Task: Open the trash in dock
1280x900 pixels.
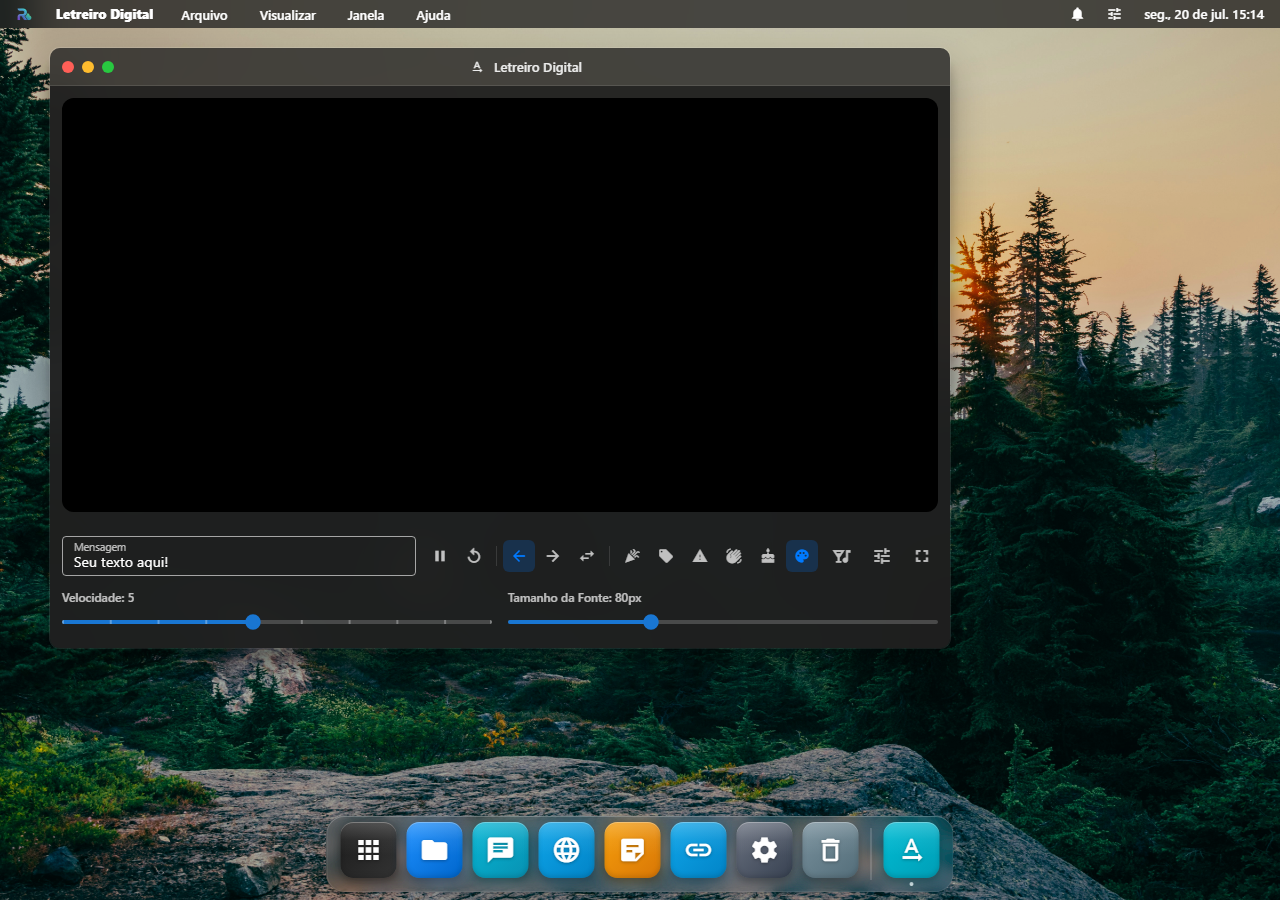Action: coord(830,850)
